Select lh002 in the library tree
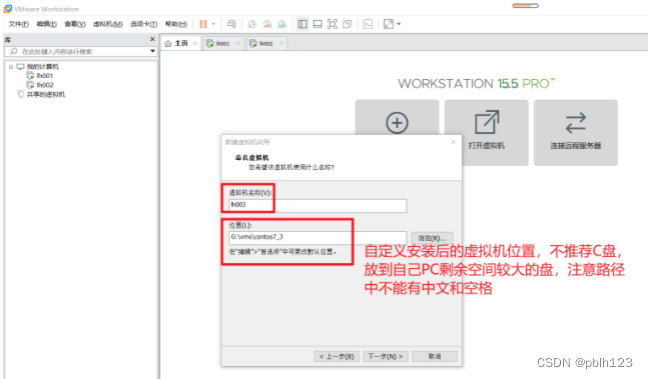This screenshot has height=379, width=648. point(45,85)
